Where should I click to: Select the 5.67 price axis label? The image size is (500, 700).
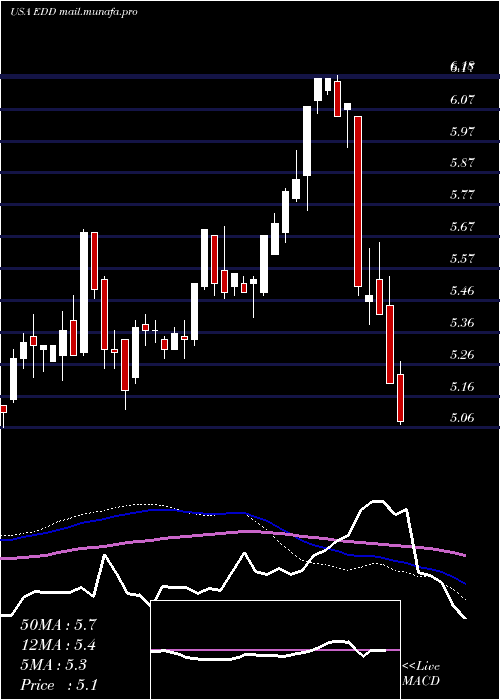(462, 227)
